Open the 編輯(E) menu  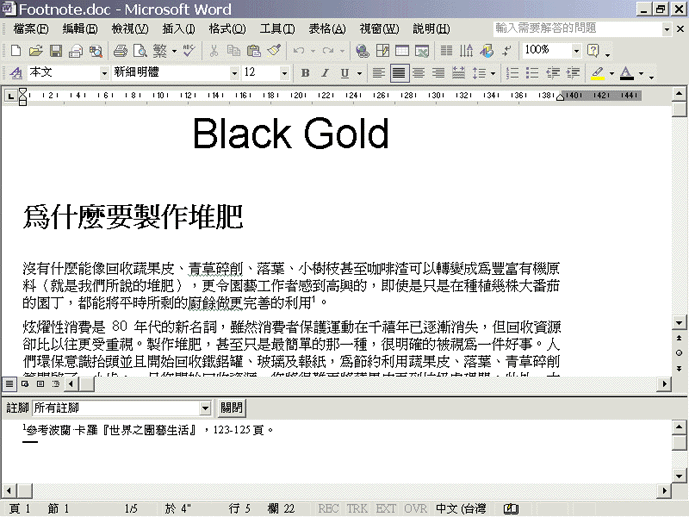click(80, 29)
